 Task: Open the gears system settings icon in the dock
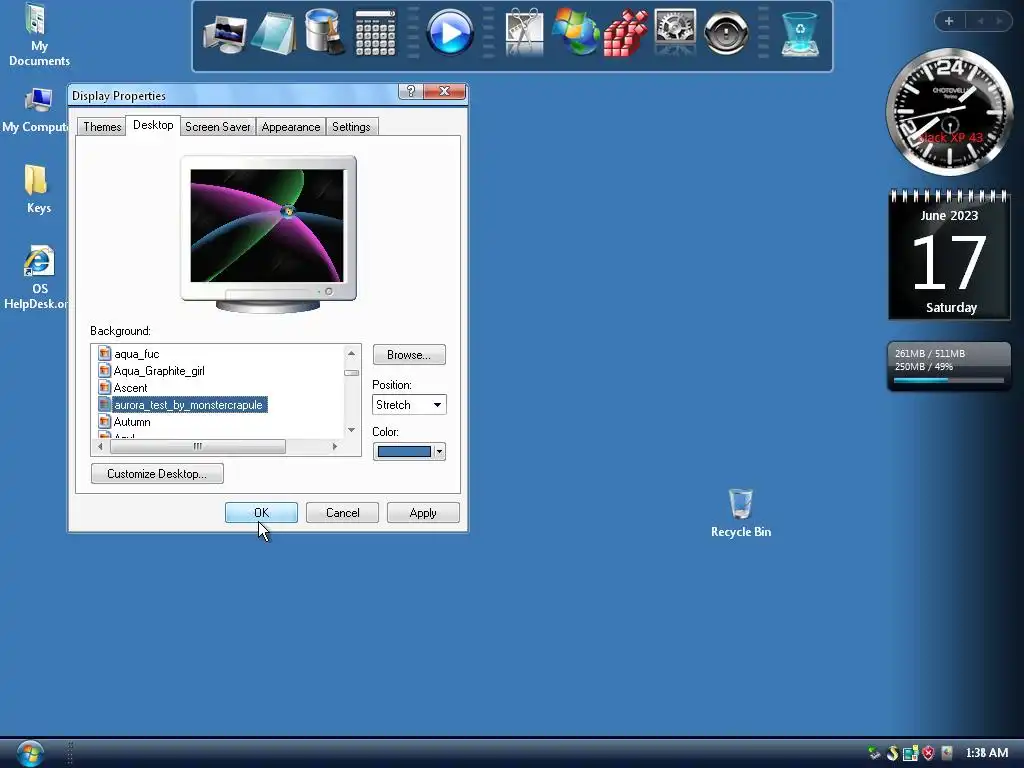pos(675,30)
